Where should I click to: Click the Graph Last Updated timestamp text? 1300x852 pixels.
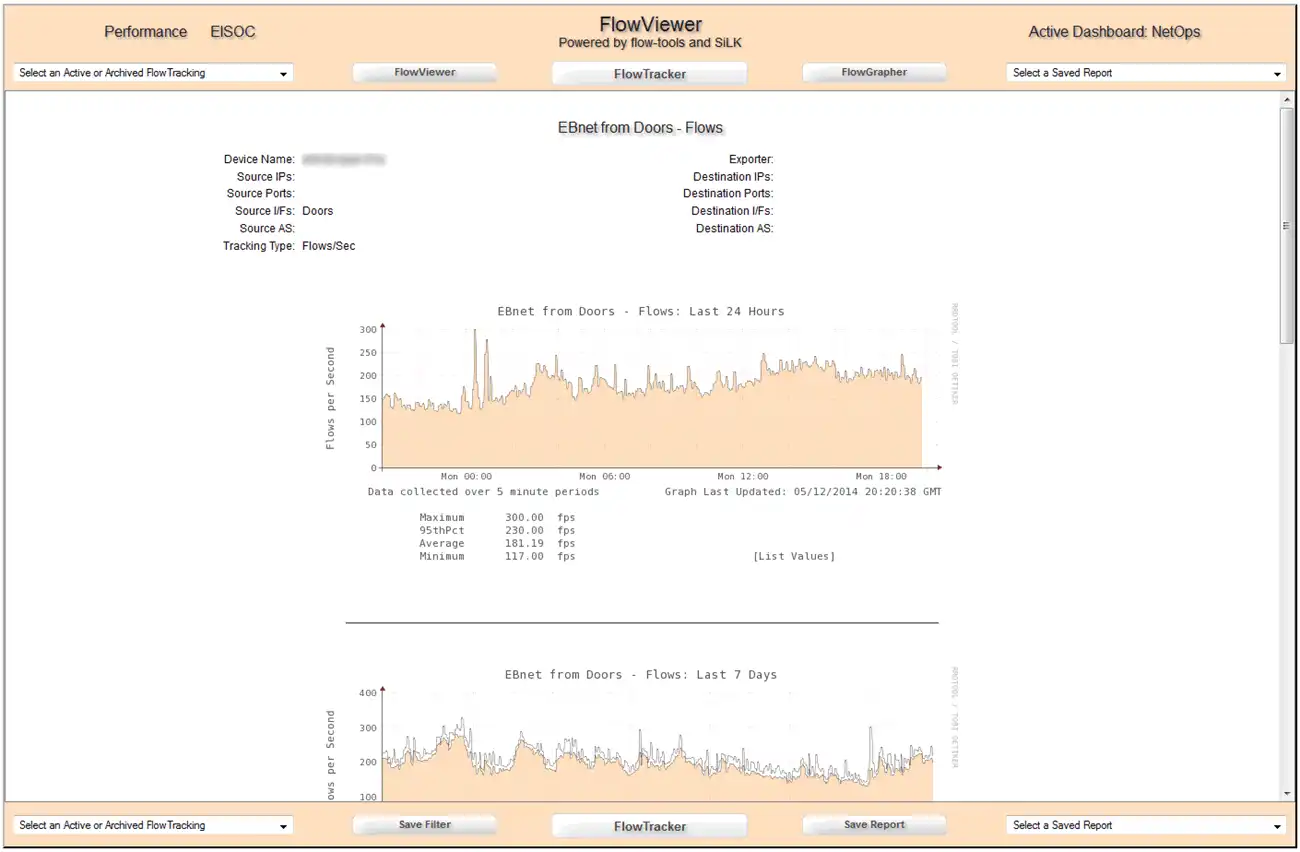803,492
